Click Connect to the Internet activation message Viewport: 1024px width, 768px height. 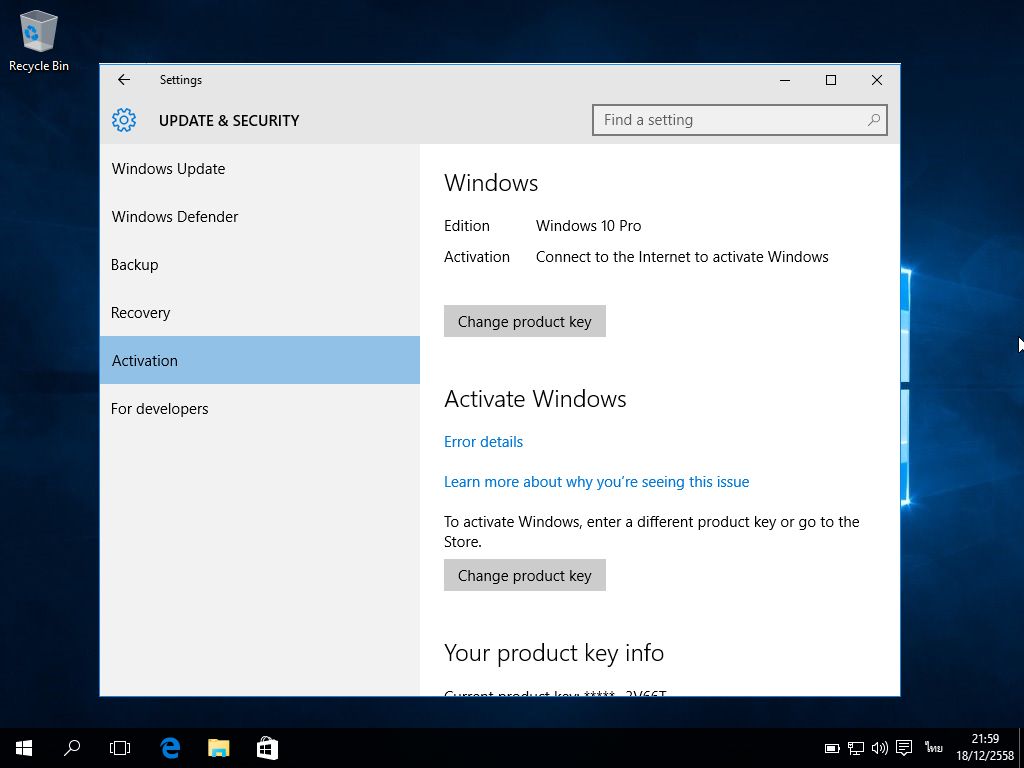[x=682, y=257]
